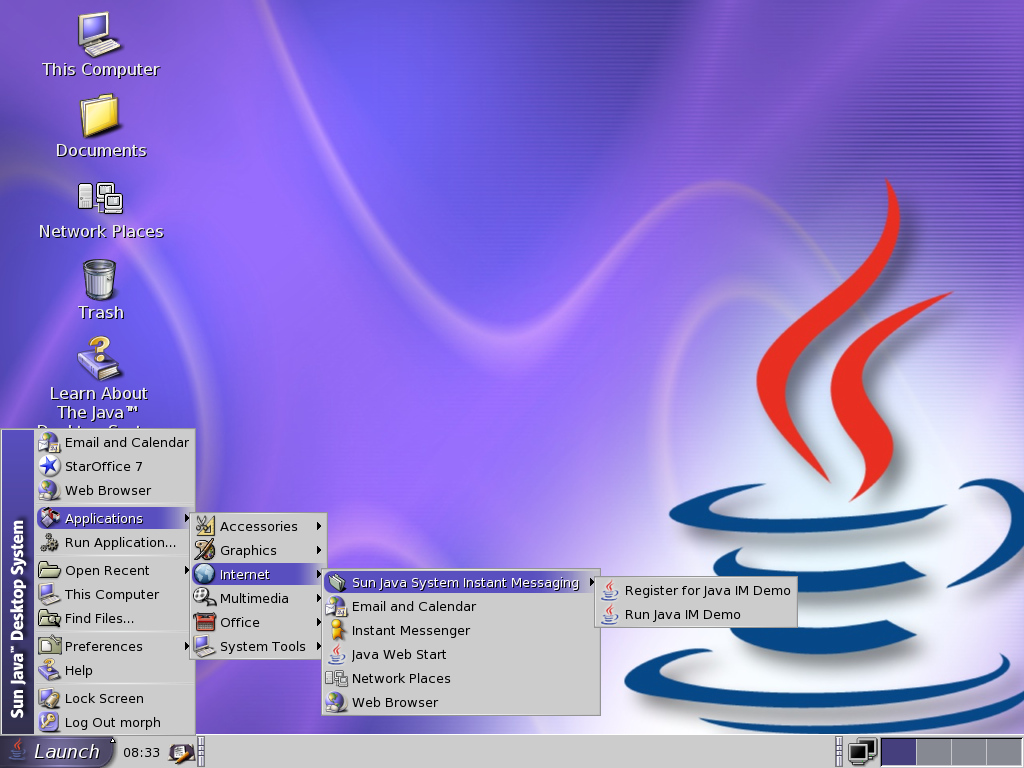Click the show desktop monitor icon in panel
The image size is (1024, 768).
[862, 752]
